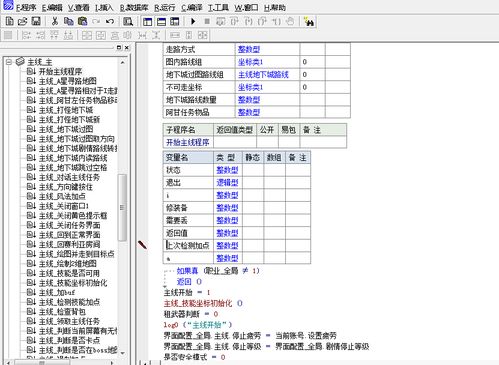This screenshot has width=499, height=365.
Task: Click the 主线_技能坐标初始化 code line
Action: [203, 303]
